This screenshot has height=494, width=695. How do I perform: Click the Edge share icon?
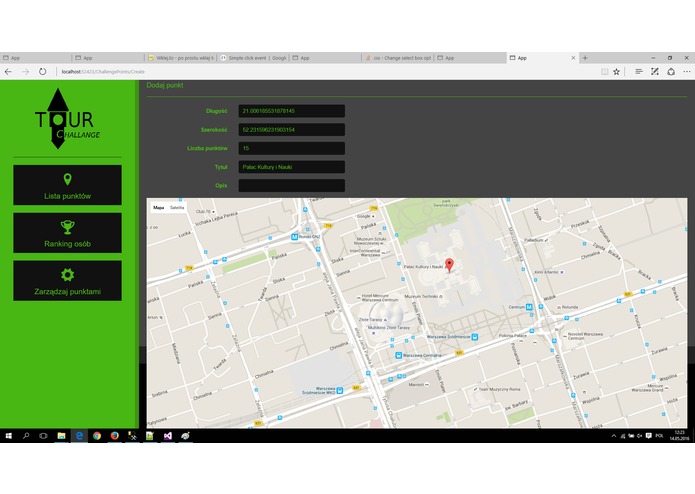point(671,71)
